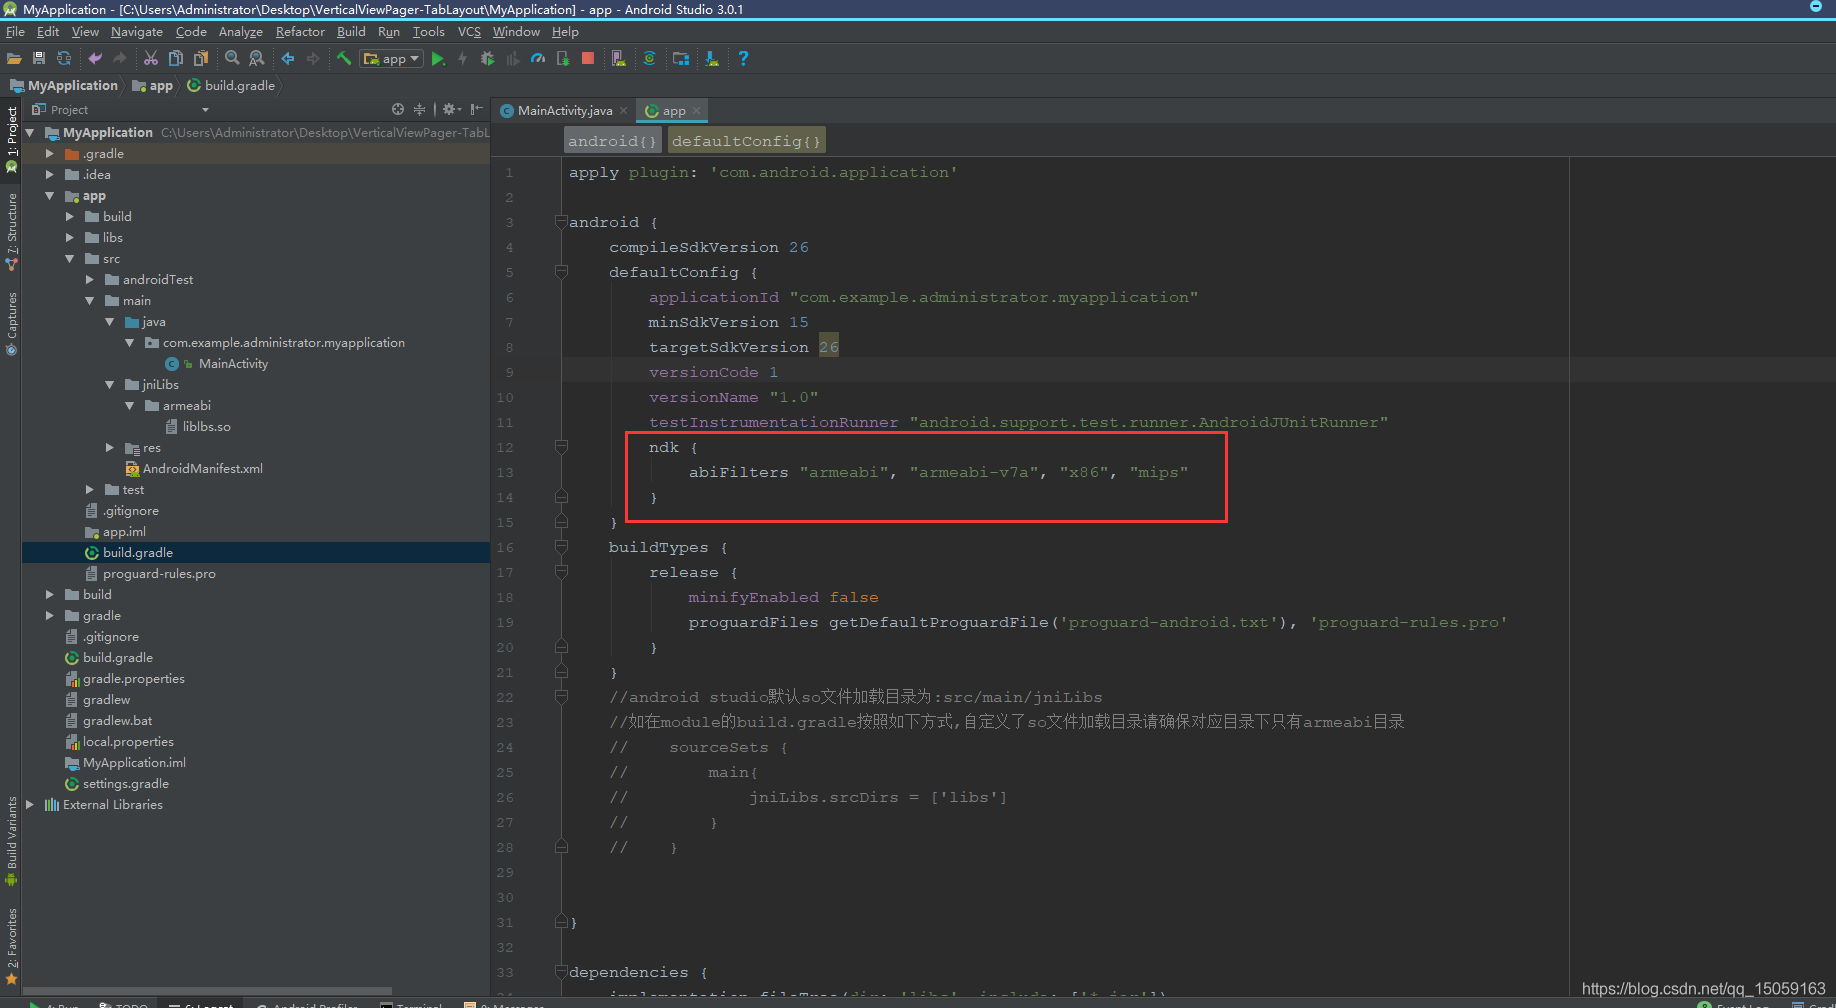Fold the ndk block at line 12
Screen dimensions: 1836x1008
click(x=561, y=447)
